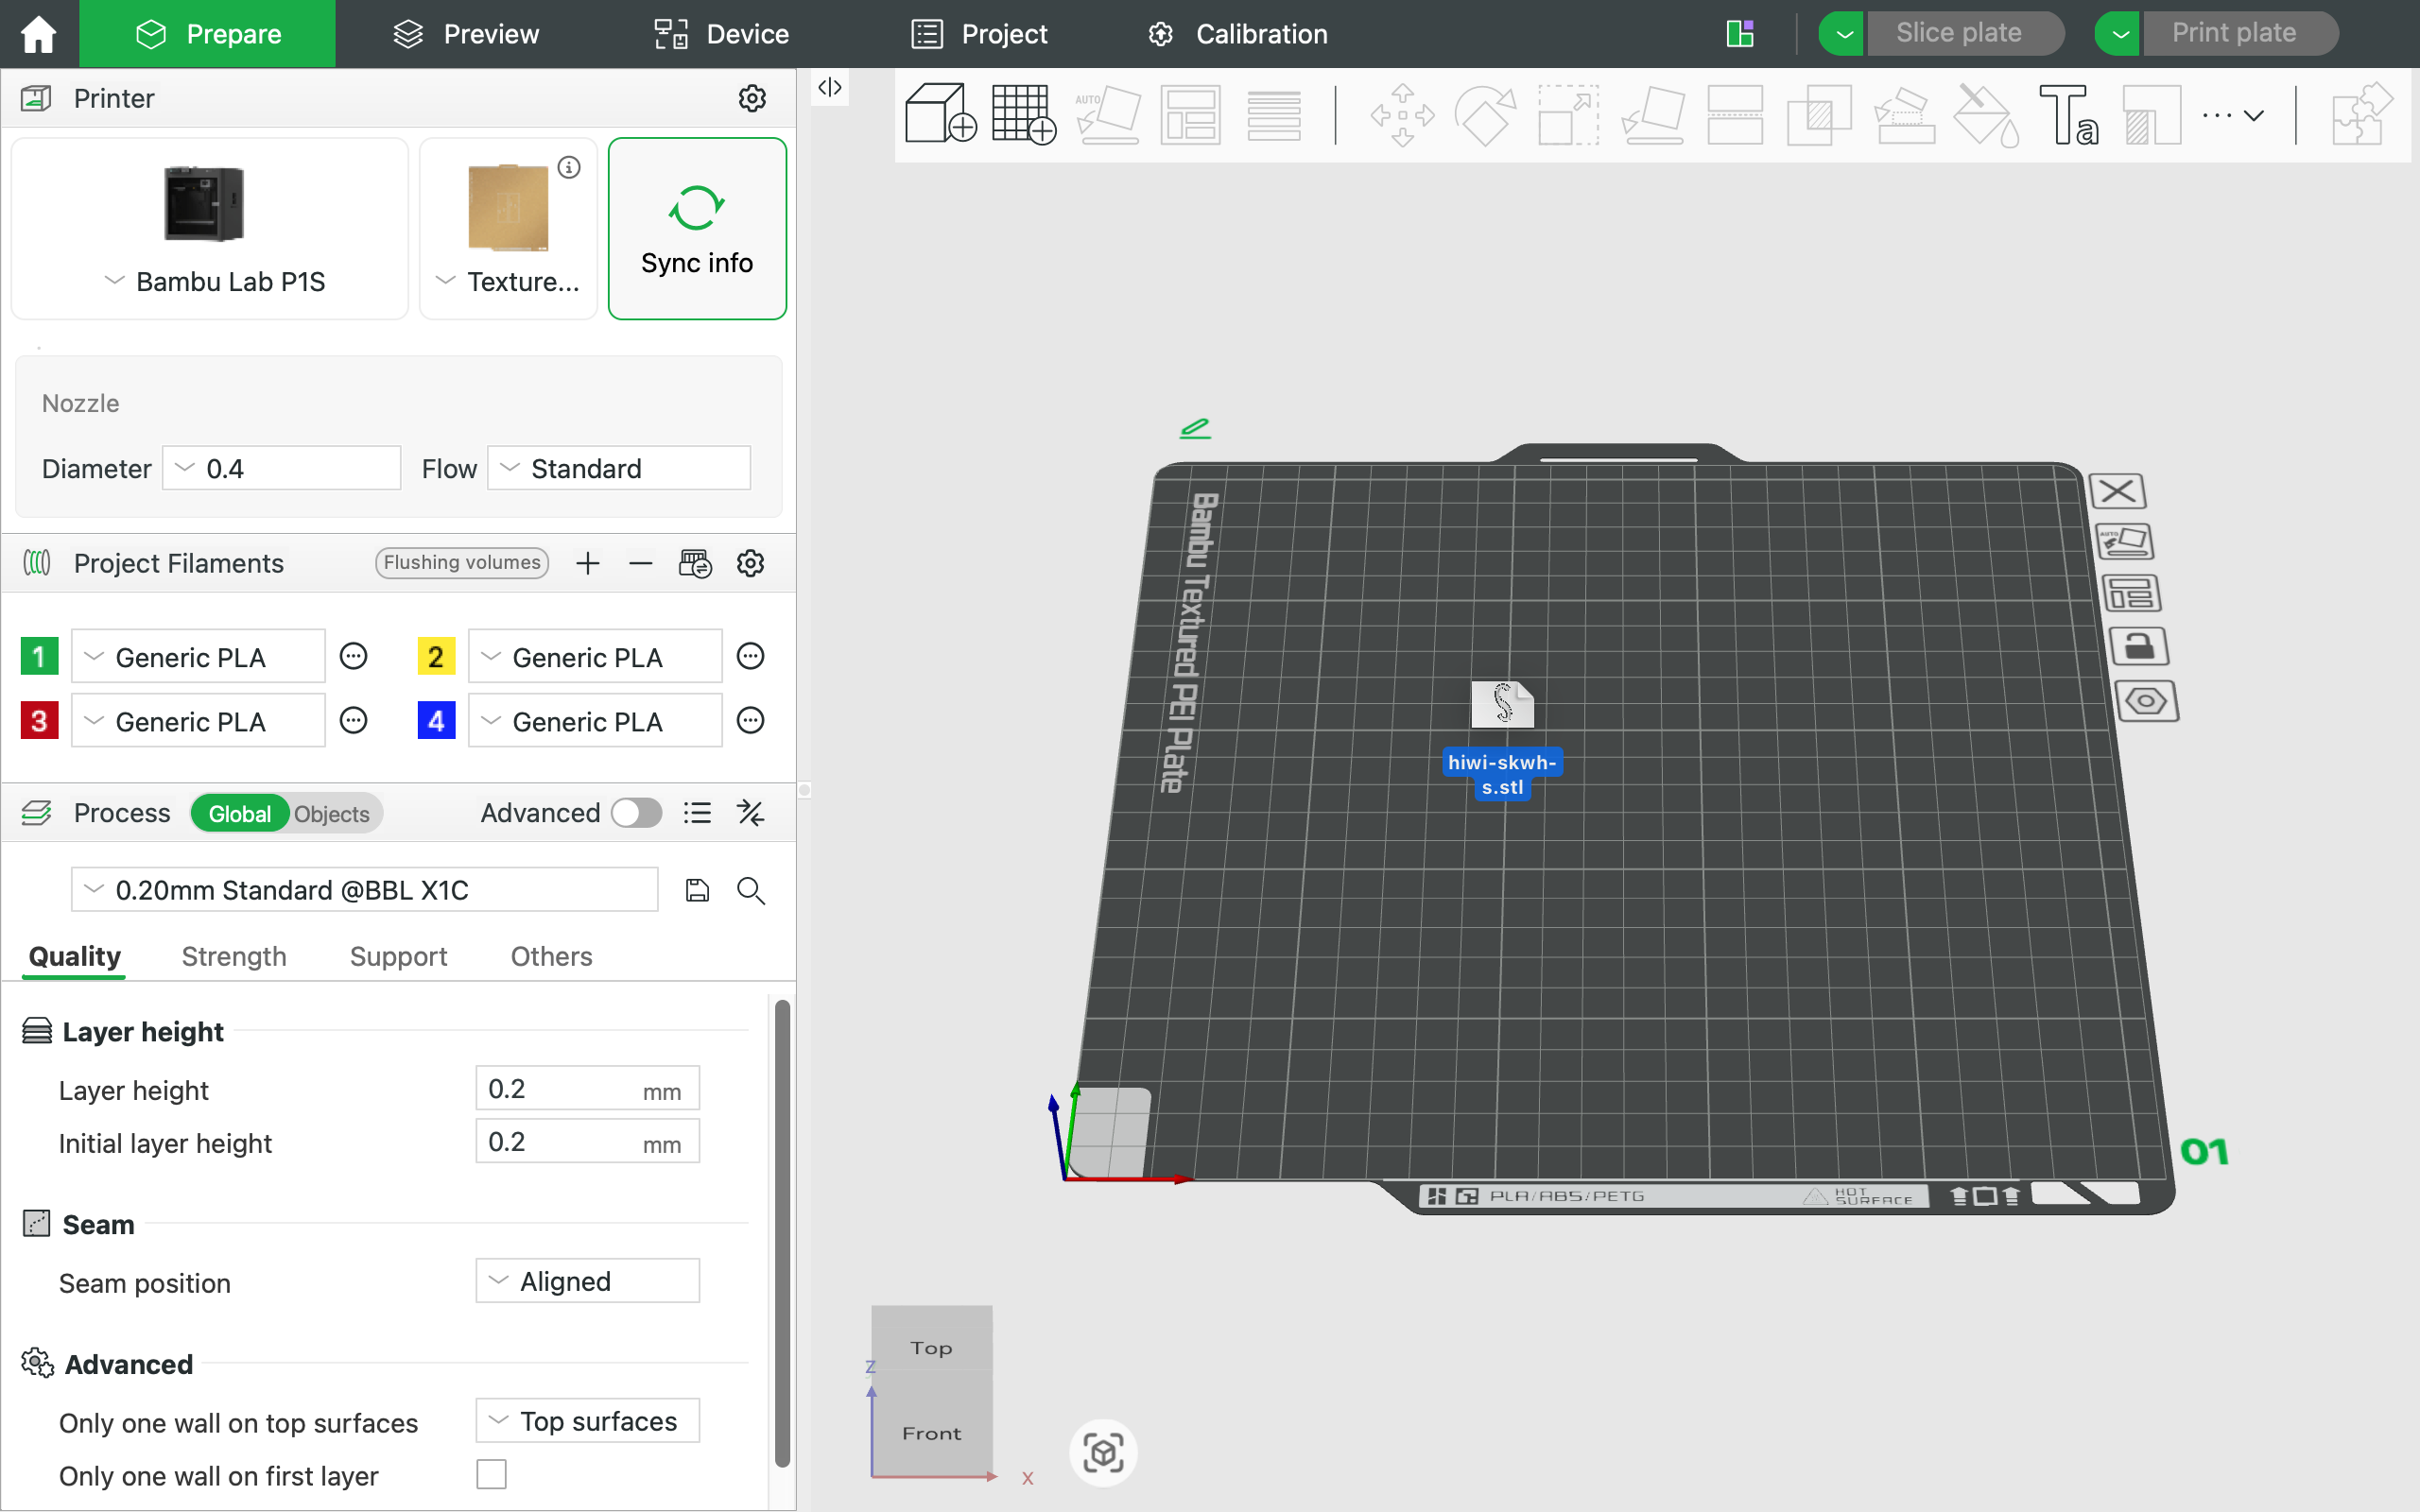Open printer settings gear icon
The image size is (2420, 1512).
click(x=752, y=98)
